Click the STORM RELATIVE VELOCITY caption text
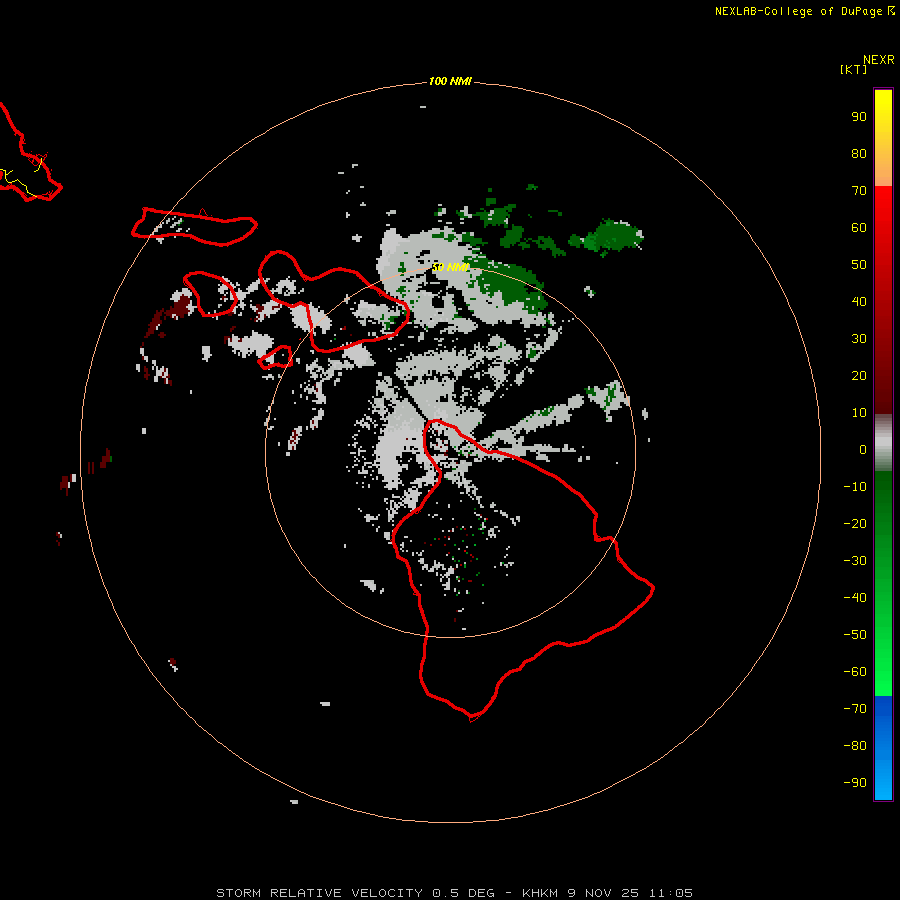900x900 pixels. pyautogui.click(x=319, y=893)
